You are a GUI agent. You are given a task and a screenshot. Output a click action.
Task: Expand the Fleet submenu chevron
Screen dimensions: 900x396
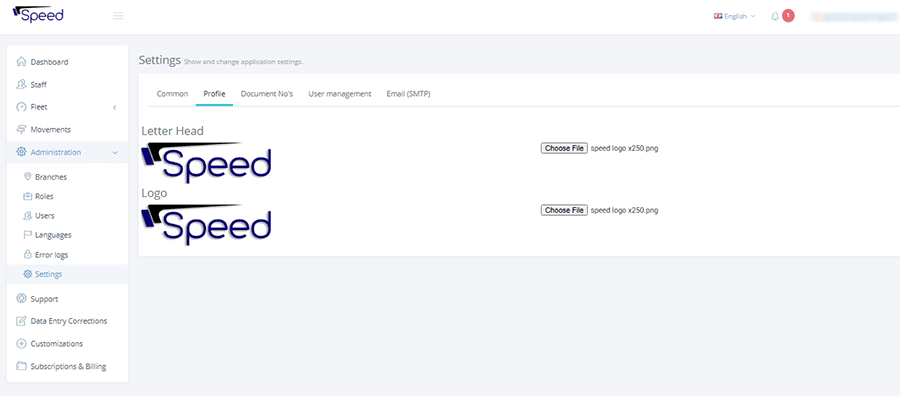point(114,107)
